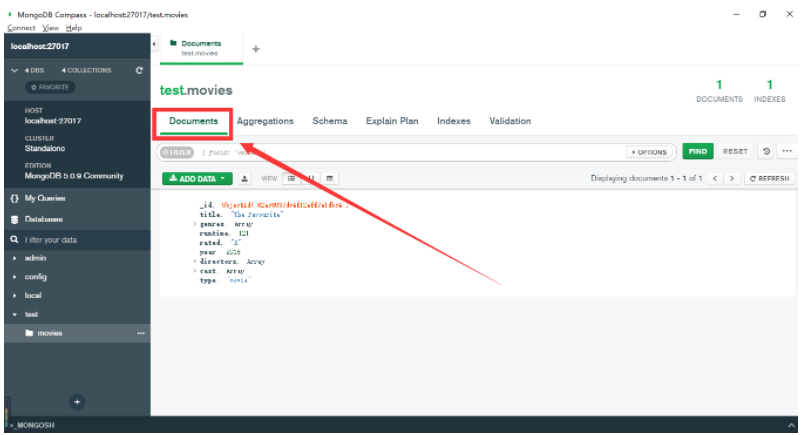This screenshot has height=435, width=803.
Task: Click localhost:27017 sidebar title
Action: click(40, 46)
